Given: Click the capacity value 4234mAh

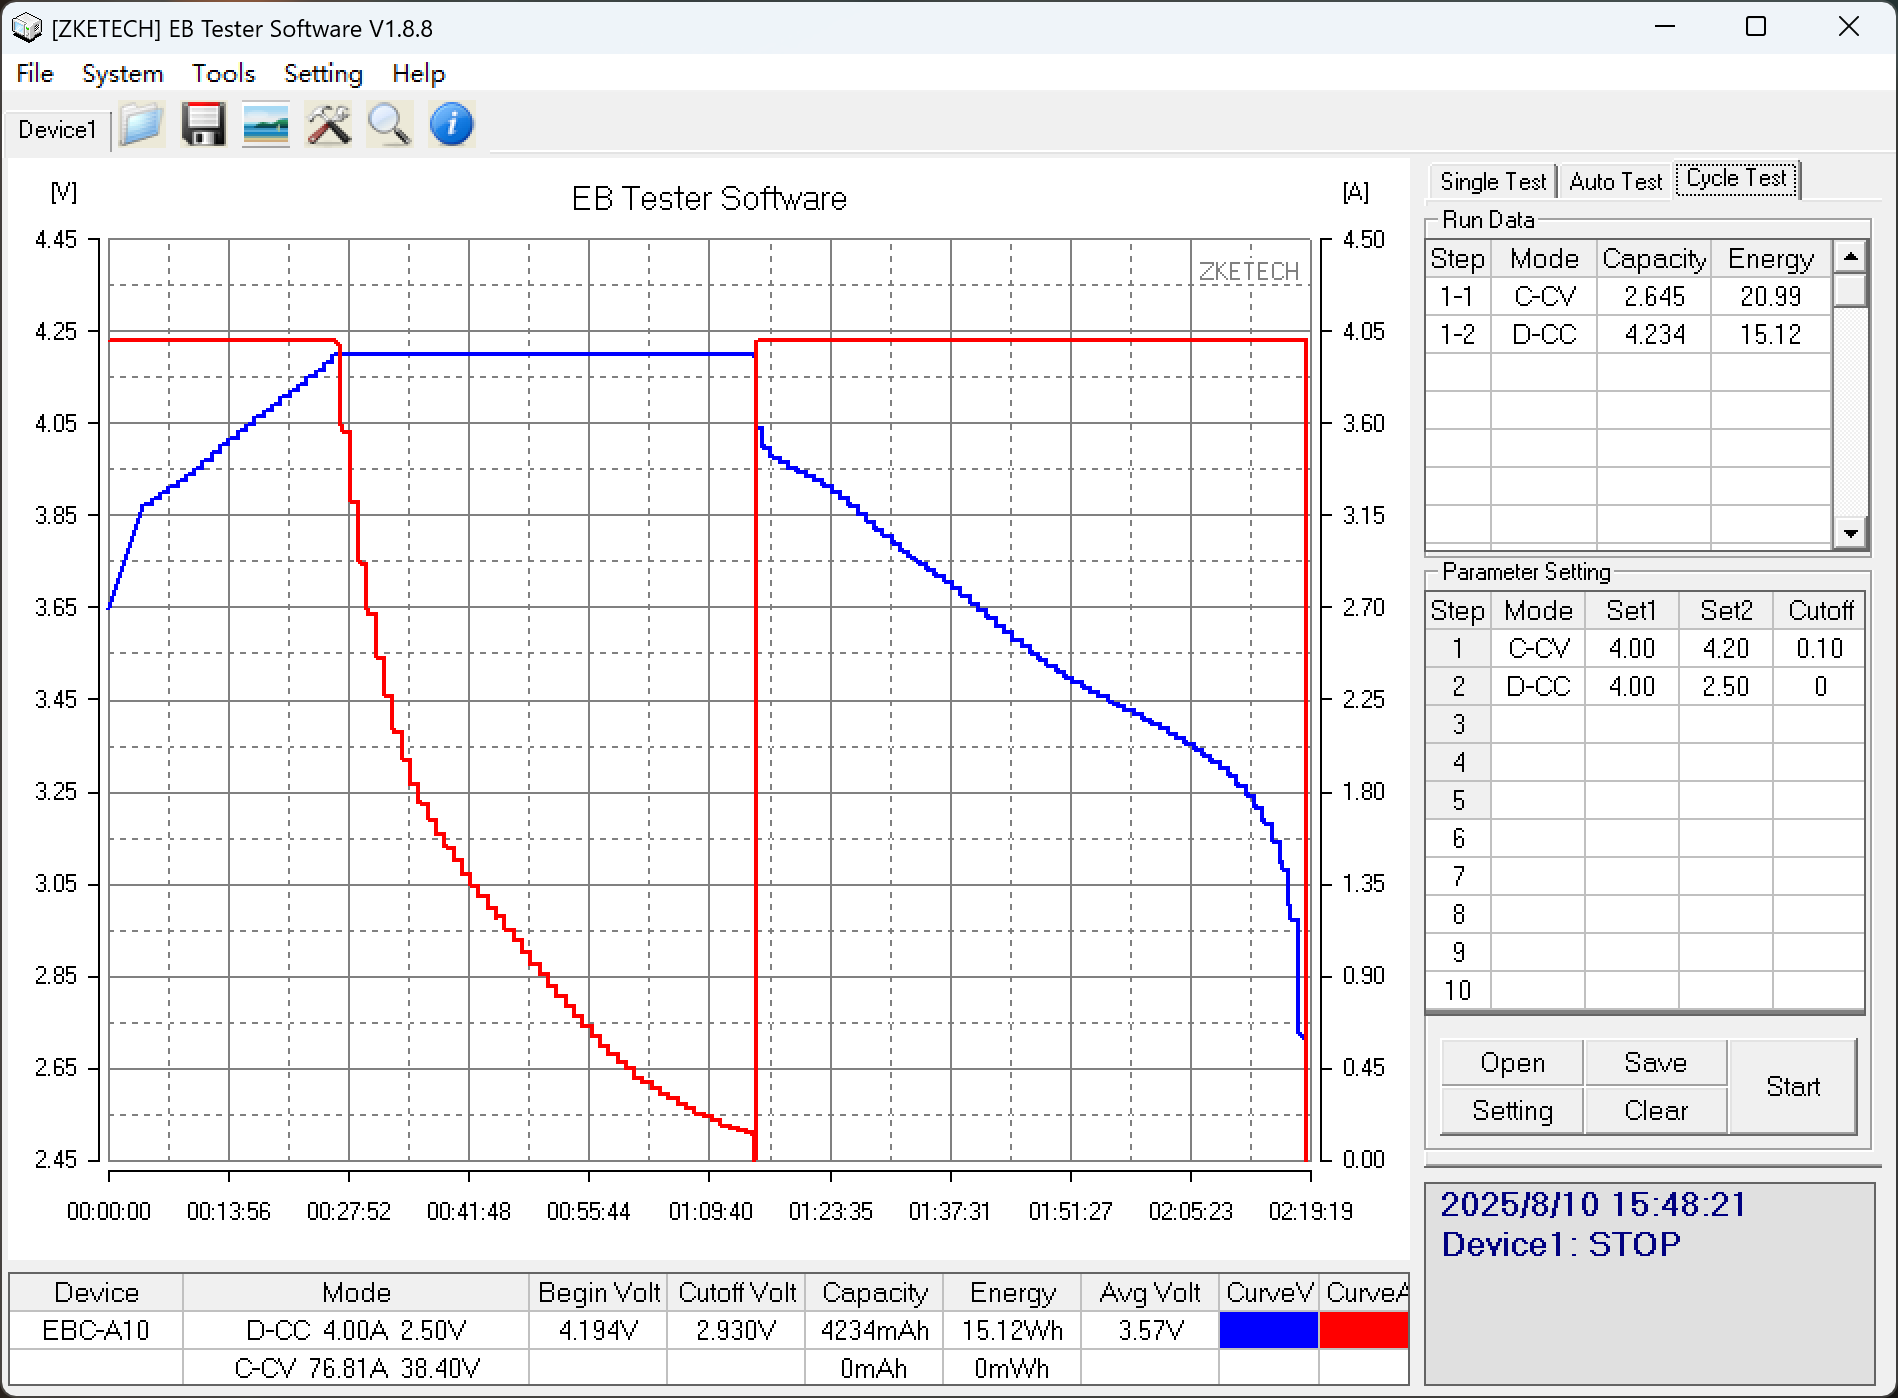Looking at the screenshot, I should click(874, 1331).
